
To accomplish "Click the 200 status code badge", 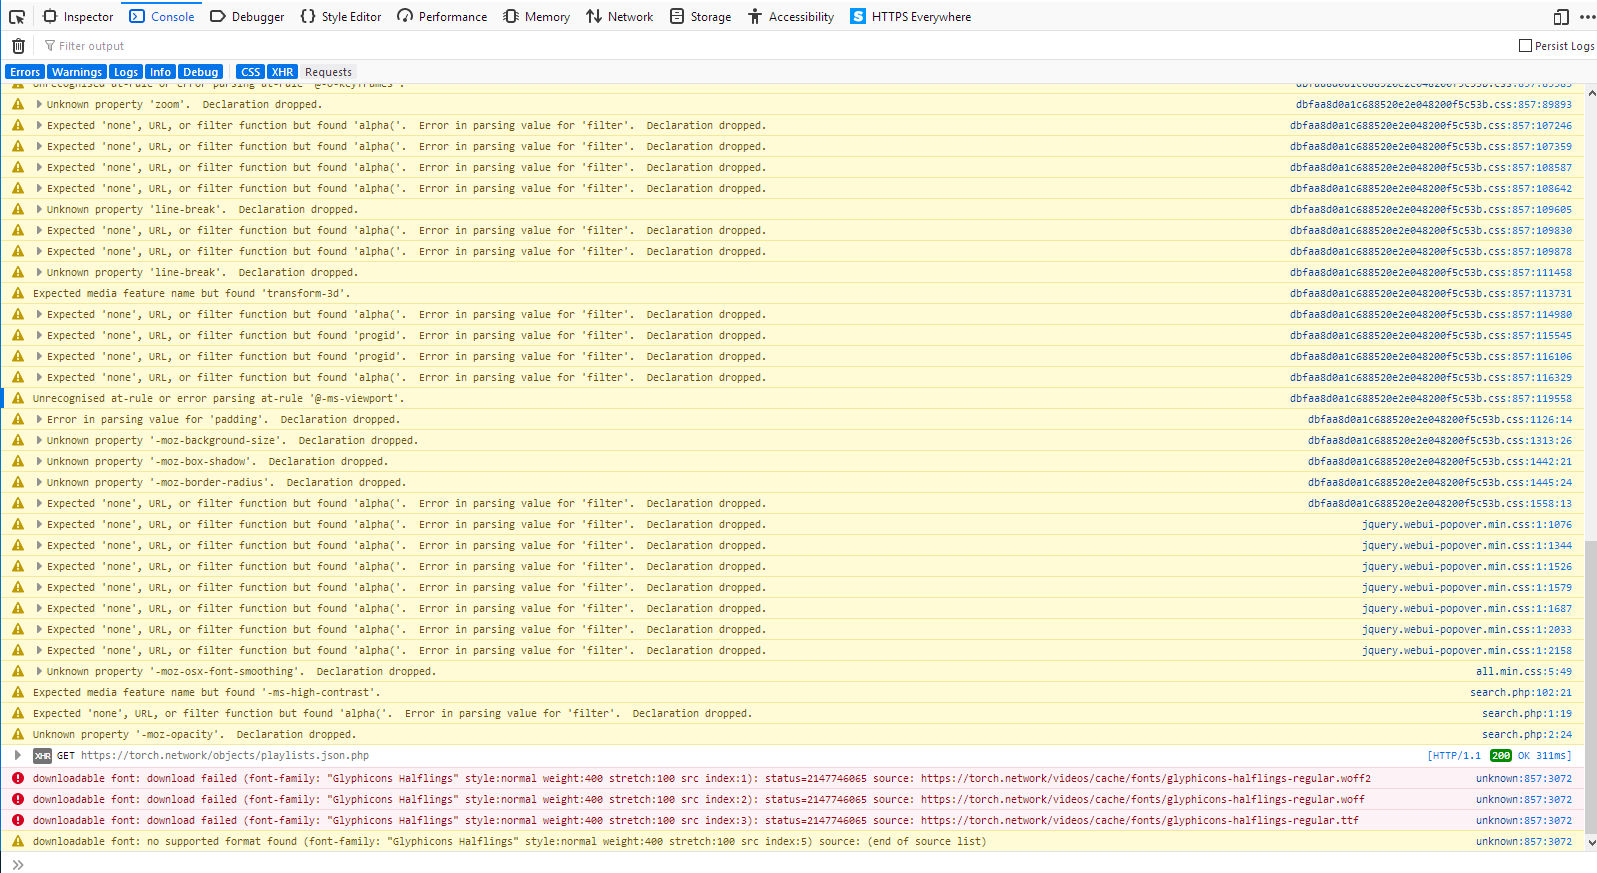I will click(x=1500, y=756).
